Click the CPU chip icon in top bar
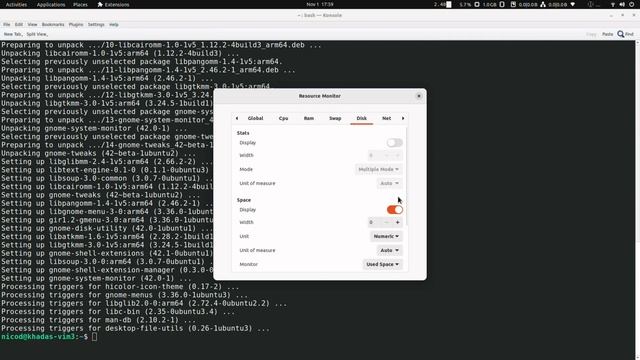The image size is (640, 360). click(x=477, y=4)
